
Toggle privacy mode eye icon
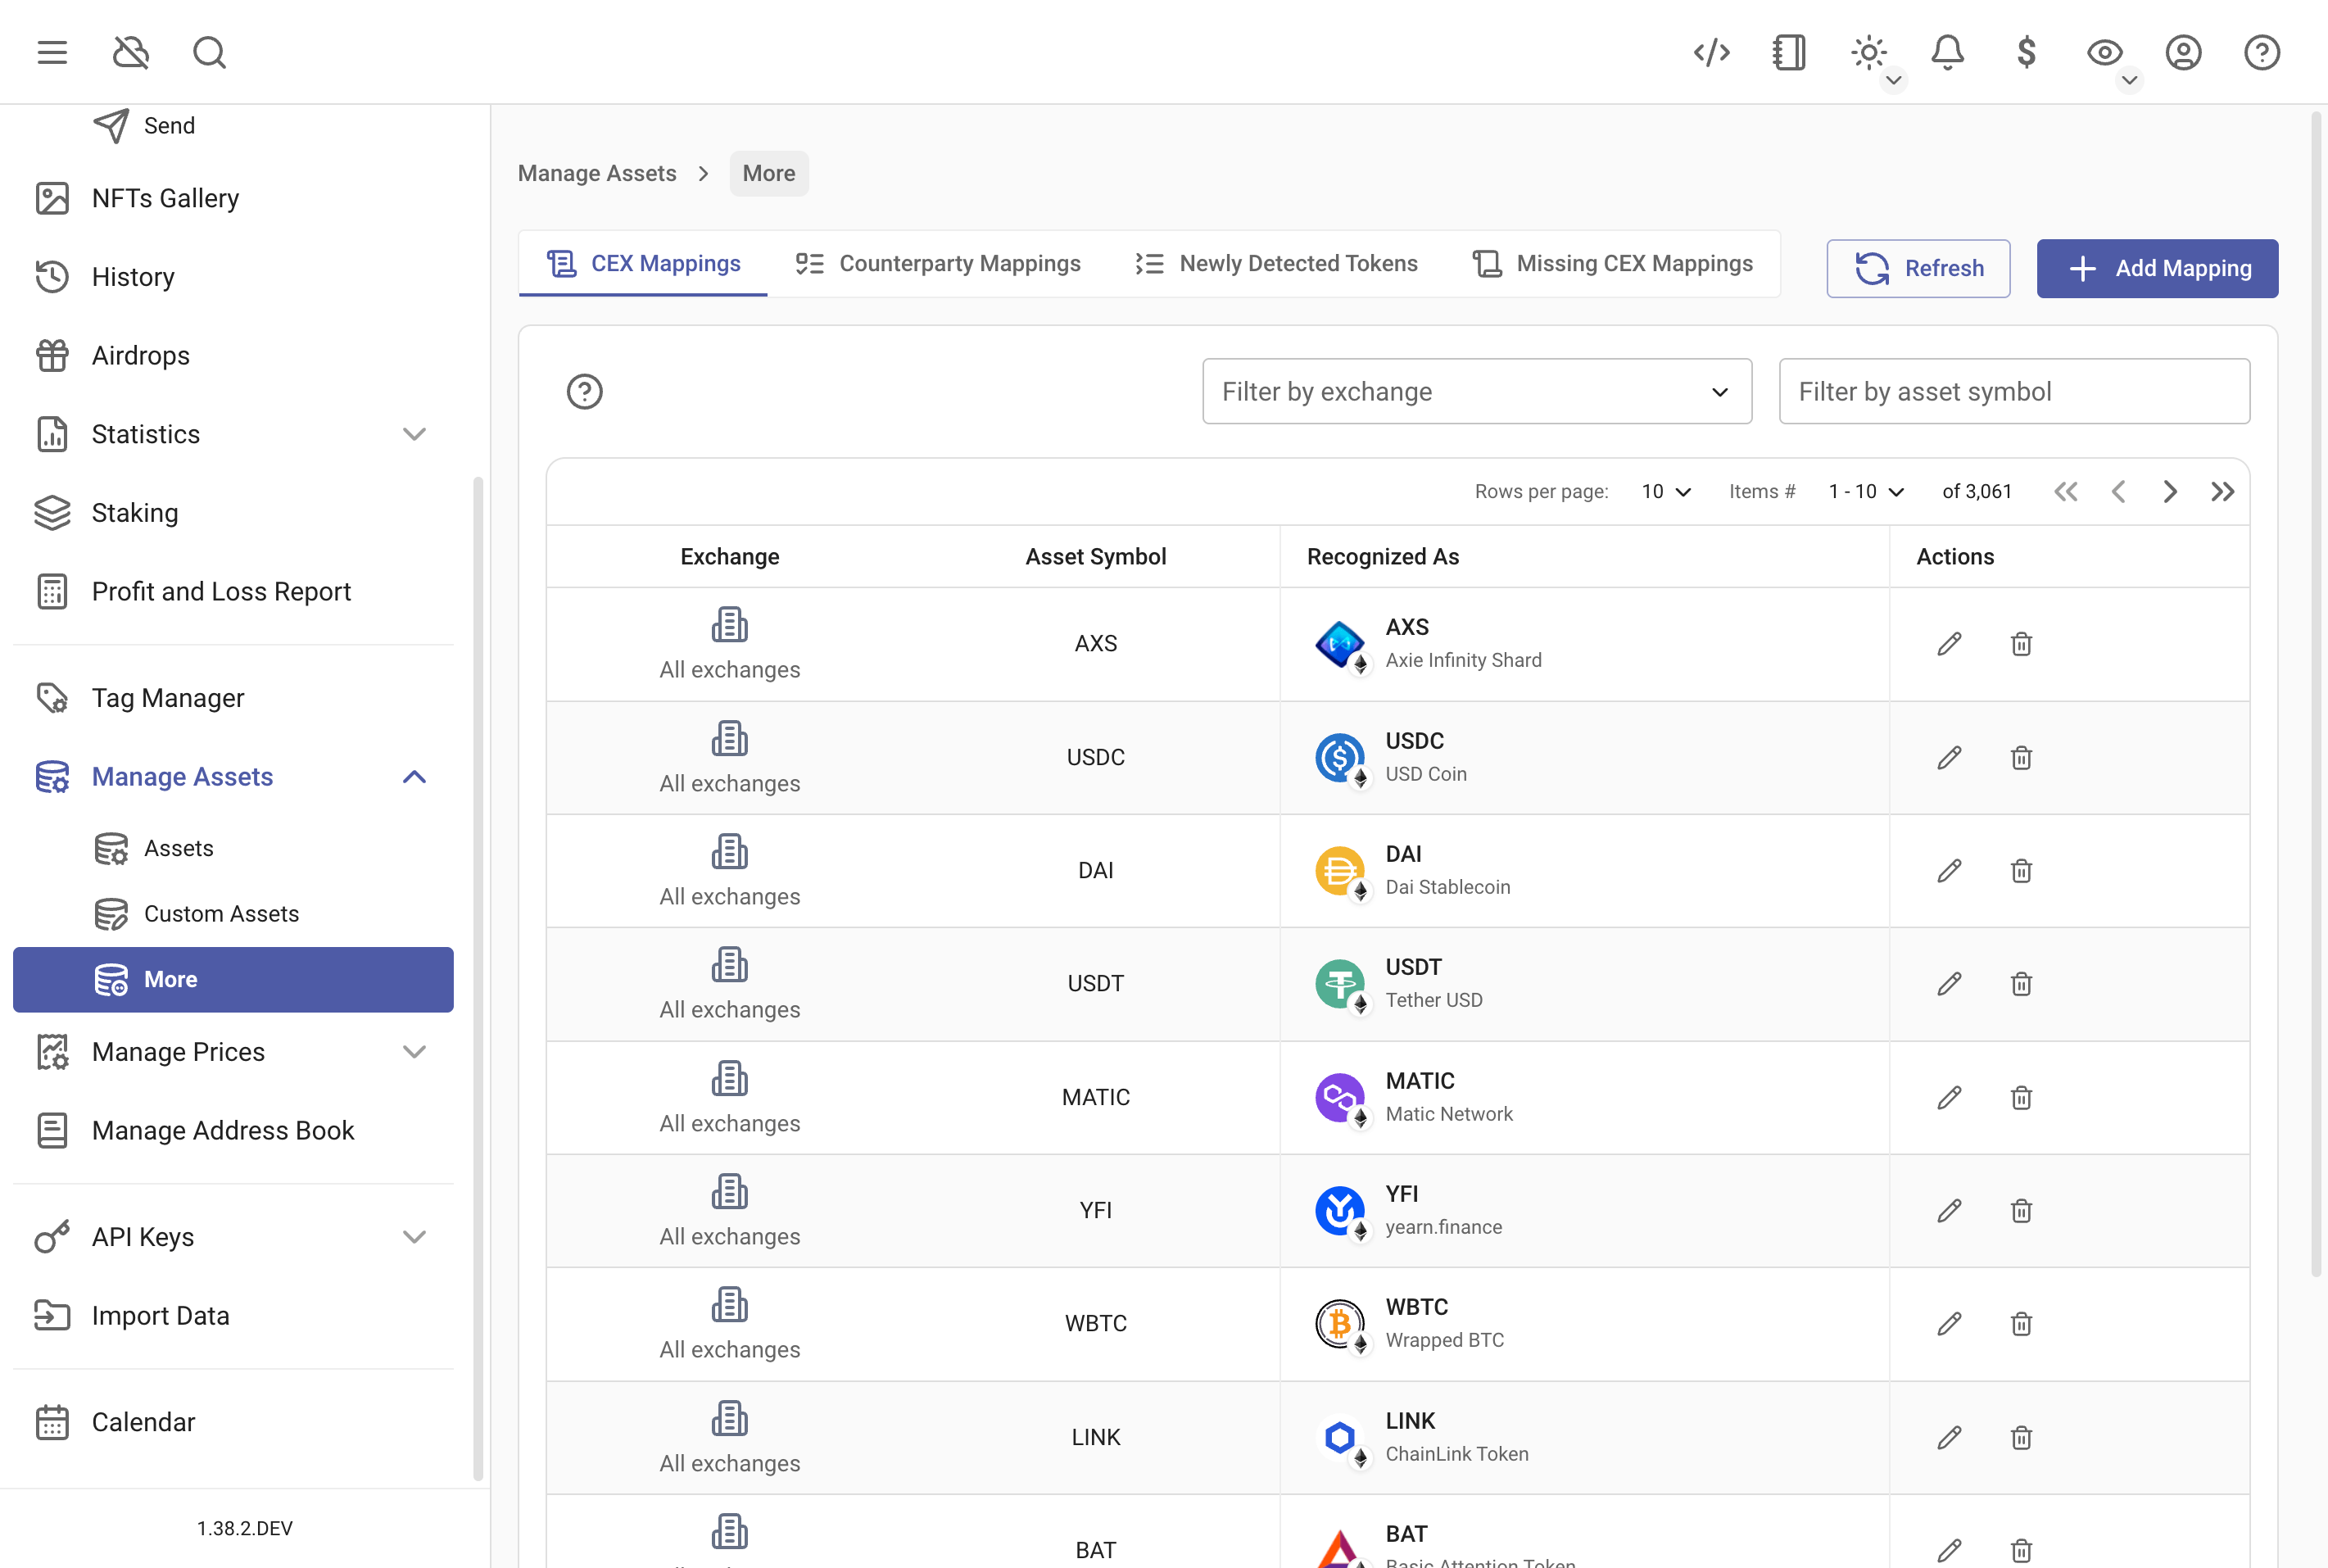pyautogui.click(x=2104, y=52)
